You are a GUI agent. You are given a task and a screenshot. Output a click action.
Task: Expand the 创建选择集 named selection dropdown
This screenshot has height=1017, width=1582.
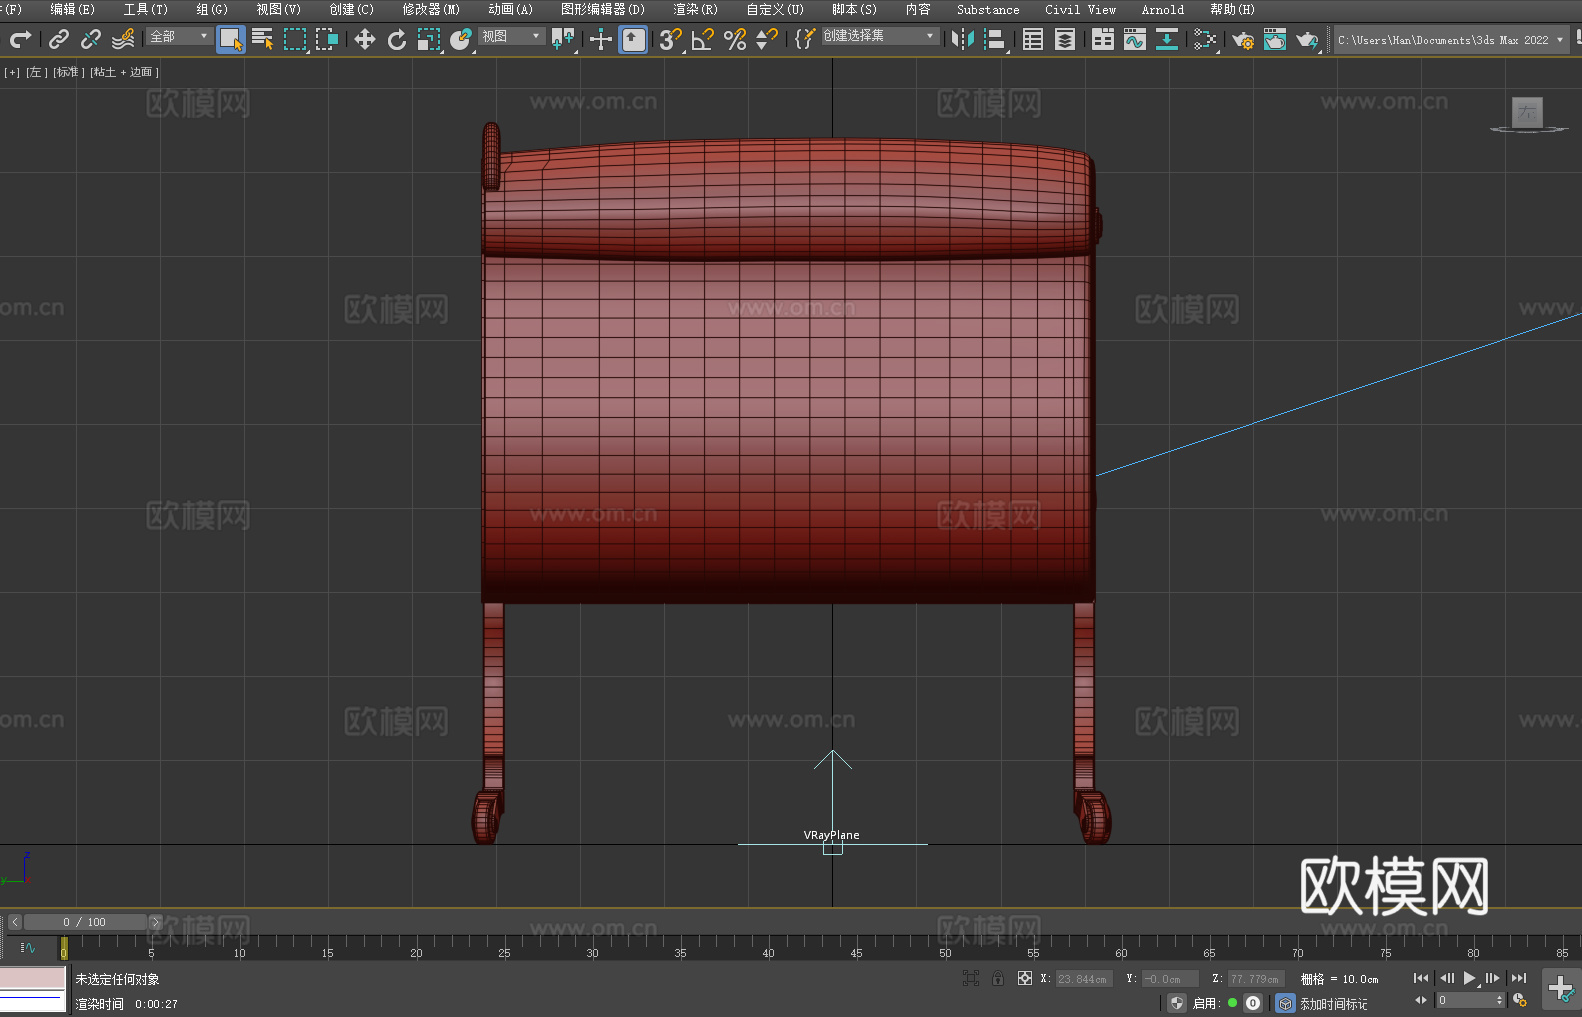point(879,36)
